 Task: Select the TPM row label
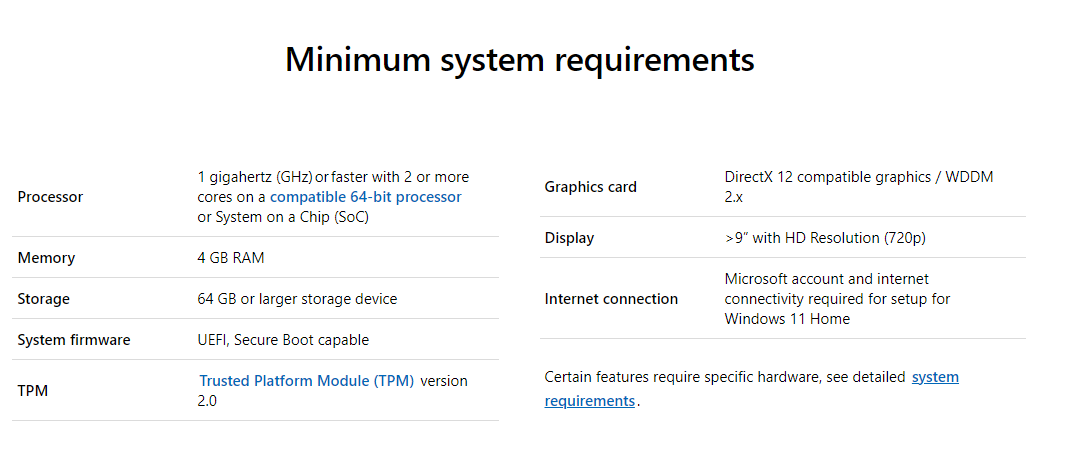[33, 391]
